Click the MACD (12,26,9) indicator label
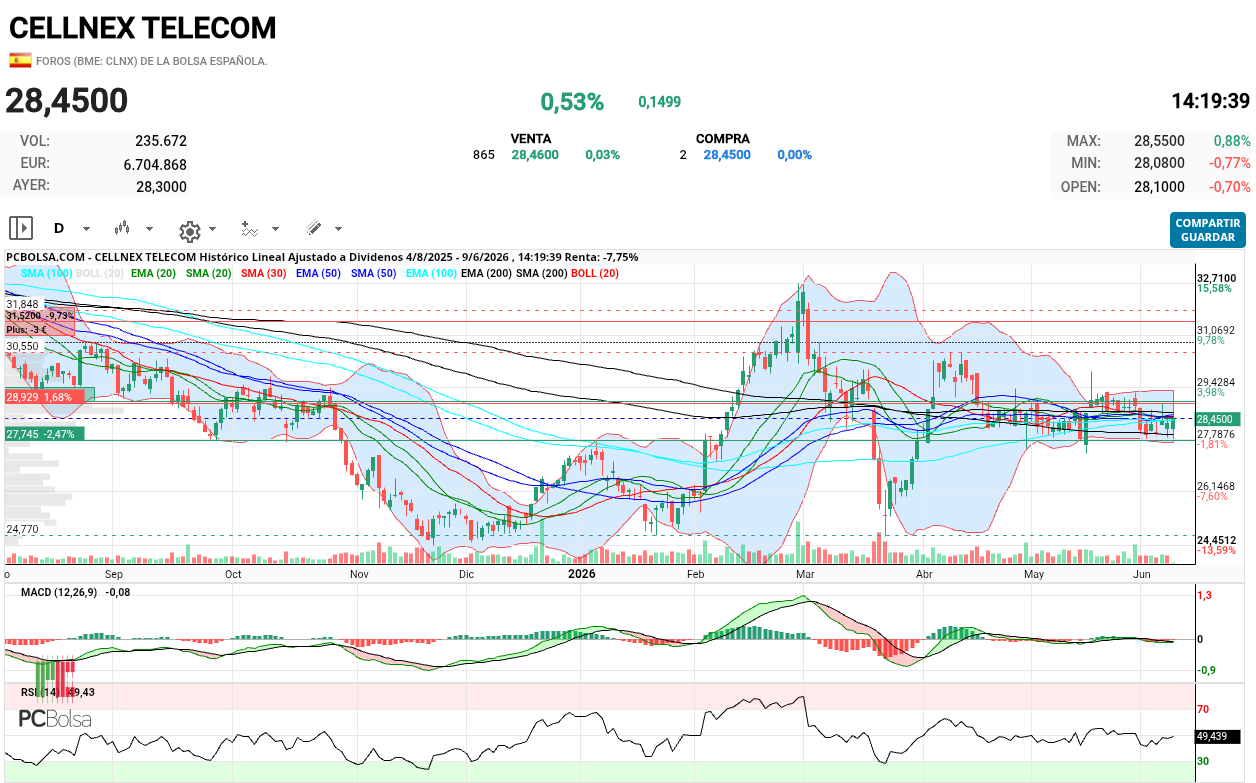Image resolution: width=1256 pixels, height=783 pixels. [76, 592]
